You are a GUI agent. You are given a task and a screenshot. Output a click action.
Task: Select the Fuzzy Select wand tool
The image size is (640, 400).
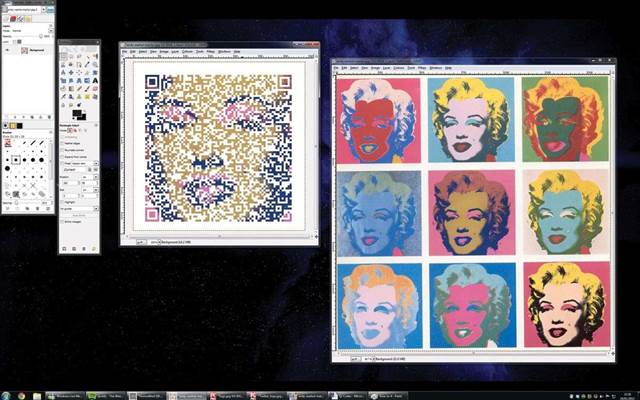pos(87,56)
